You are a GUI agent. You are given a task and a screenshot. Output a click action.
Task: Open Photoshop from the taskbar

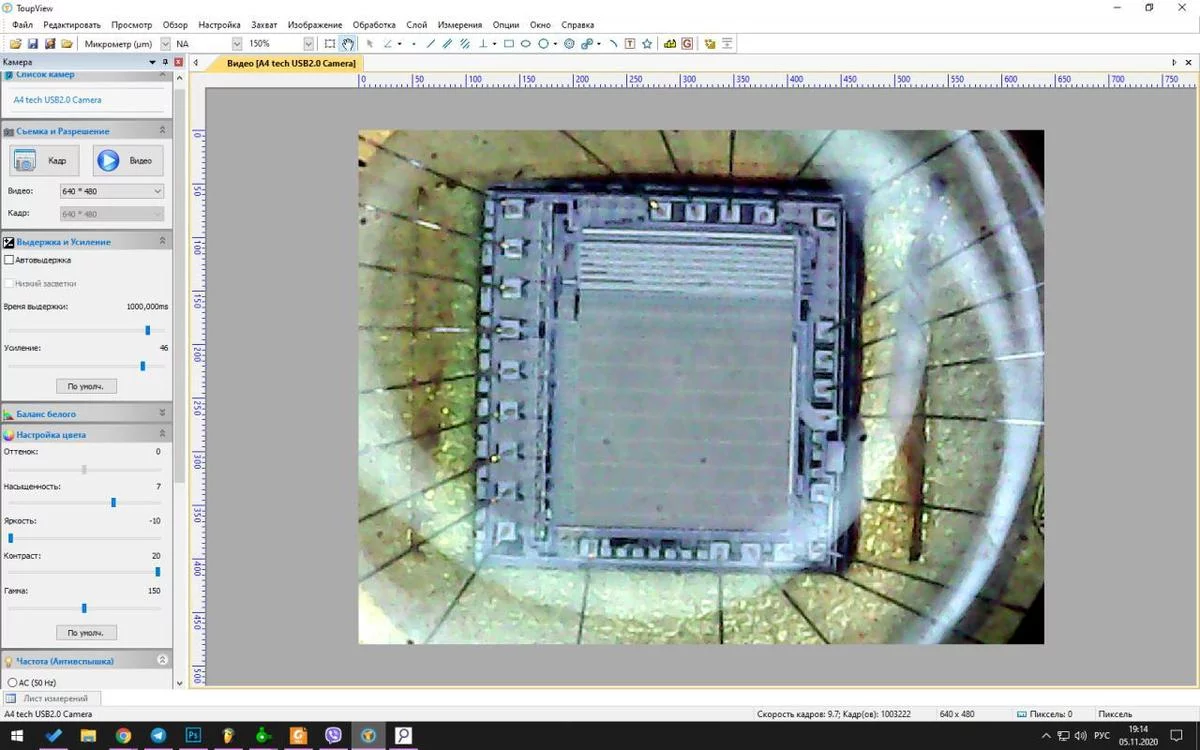[x=193, y=736]
